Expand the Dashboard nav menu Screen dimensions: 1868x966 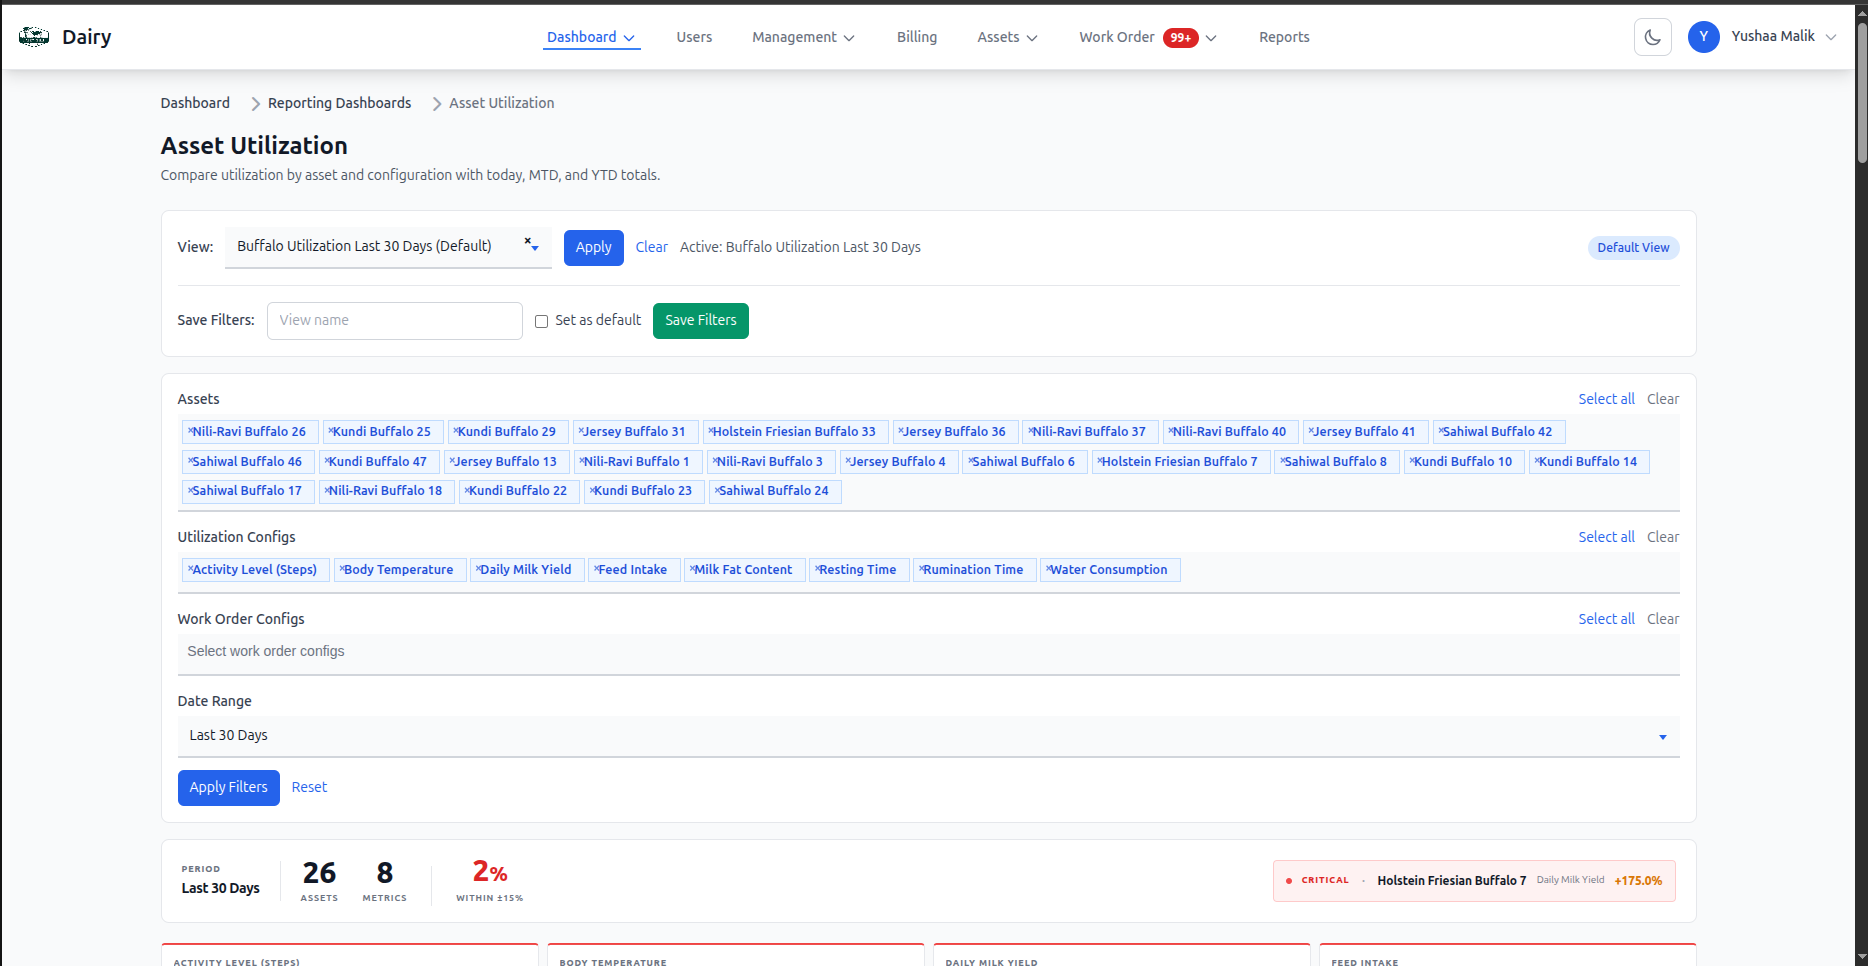coord(592,37)
